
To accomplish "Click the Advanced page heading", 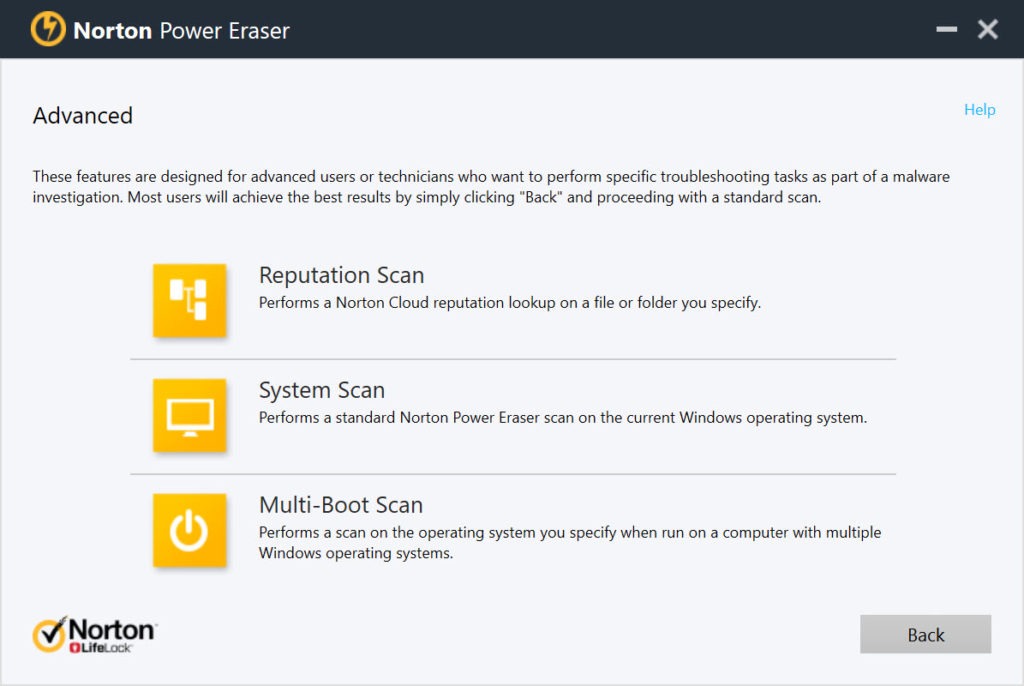I will coord(83,116).
